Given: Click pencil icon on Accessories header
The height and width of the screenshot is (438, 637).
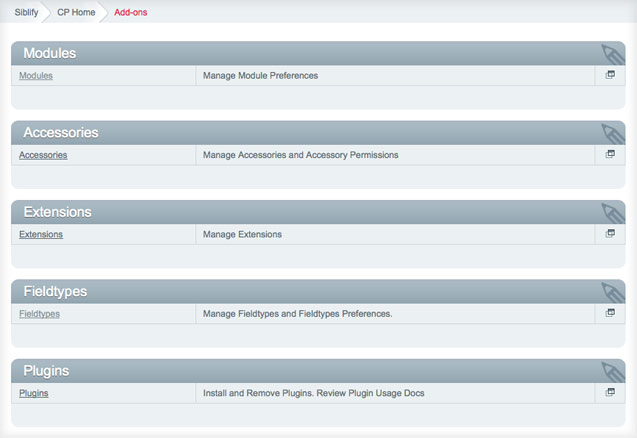Looking at the screenshot, I should 613,134.
